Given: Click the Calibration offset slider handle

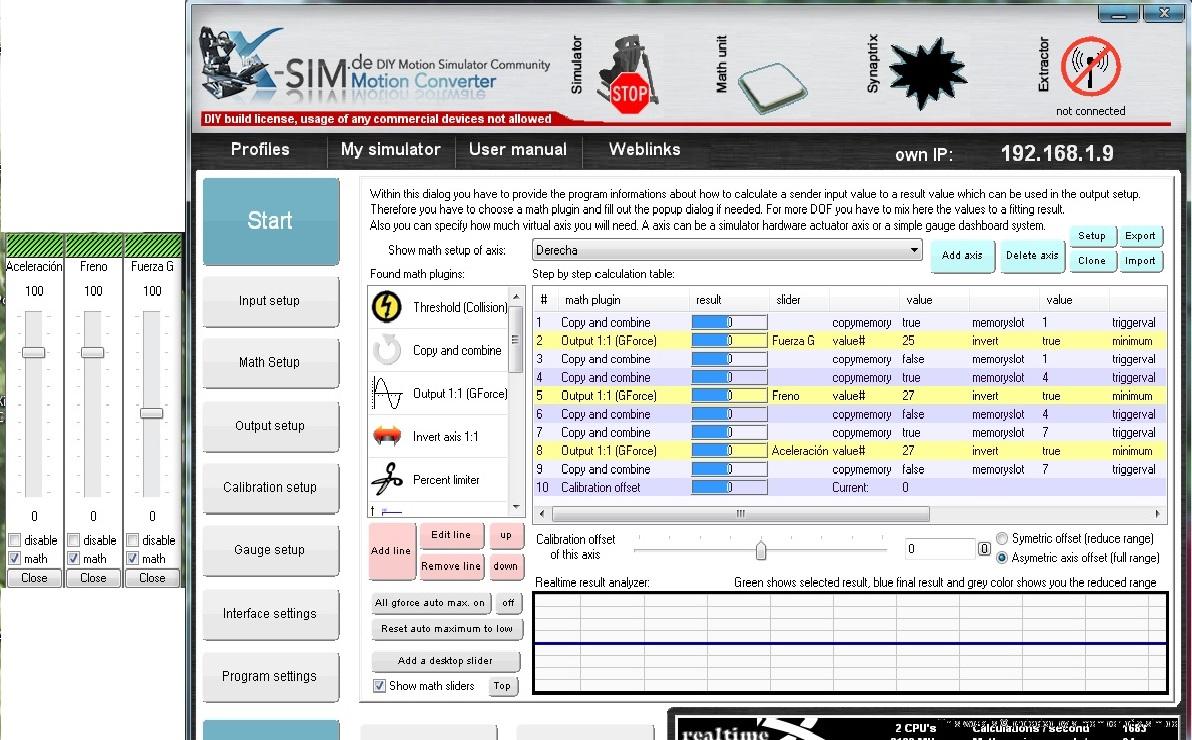Looking at the screenshot, I should click(761, 550).
